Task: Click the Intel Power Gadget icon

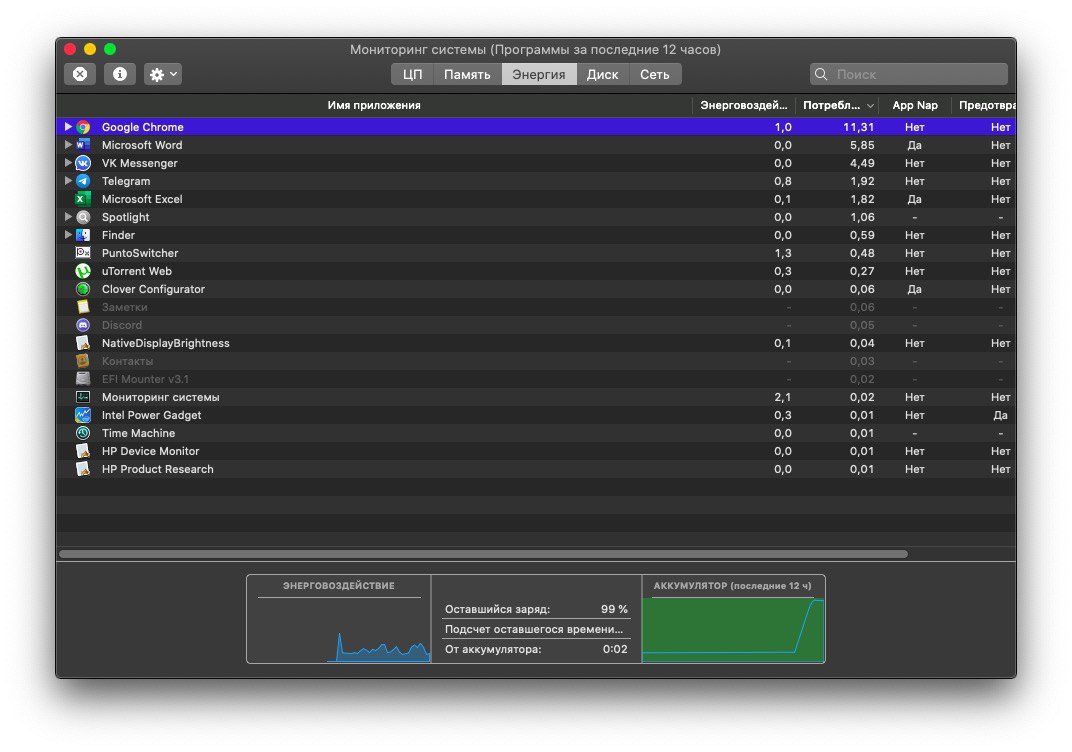Action: tap(83, 415)
